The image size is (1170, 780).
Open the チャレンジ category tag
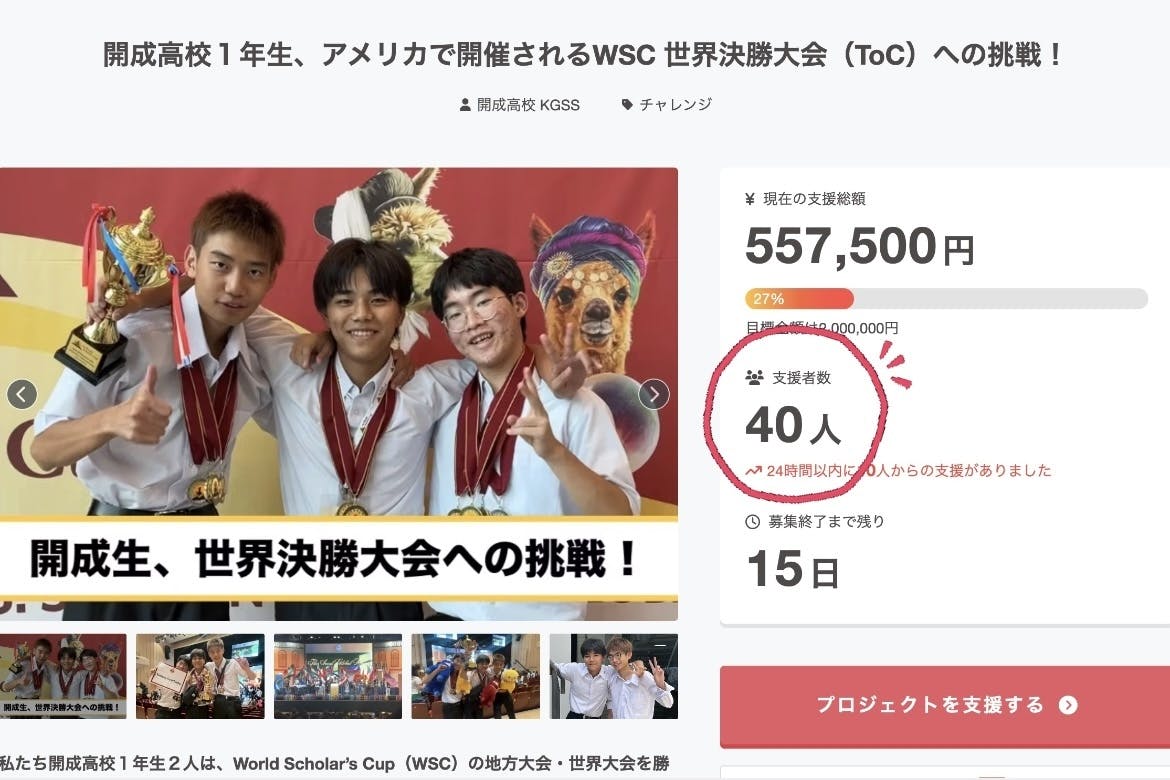coord(675,104)
